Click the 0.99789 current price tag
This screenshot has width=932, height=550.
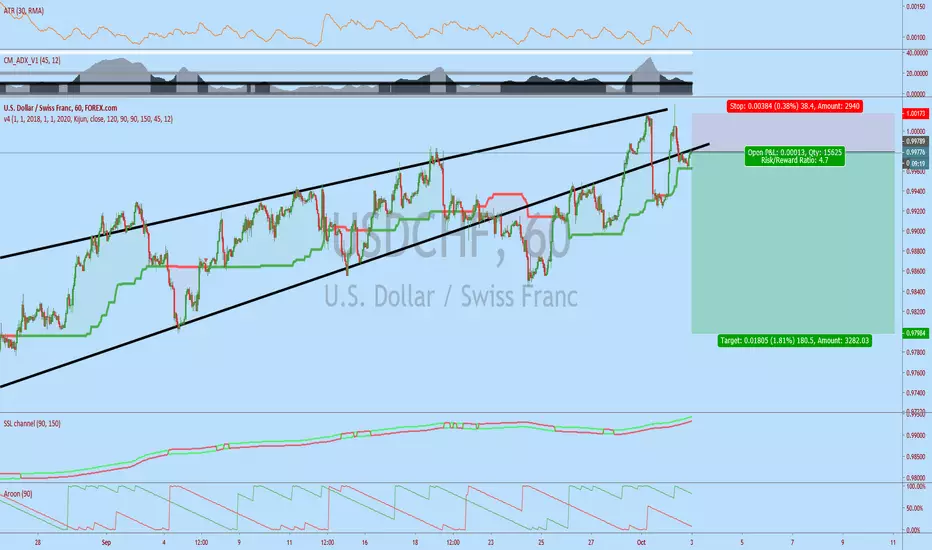coord(916,142)
